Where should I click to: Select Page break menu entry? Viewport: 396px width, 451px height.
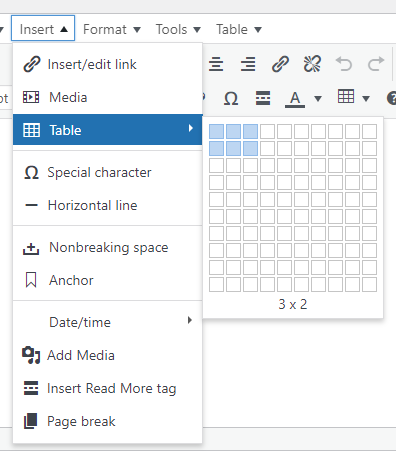(107, 421)
